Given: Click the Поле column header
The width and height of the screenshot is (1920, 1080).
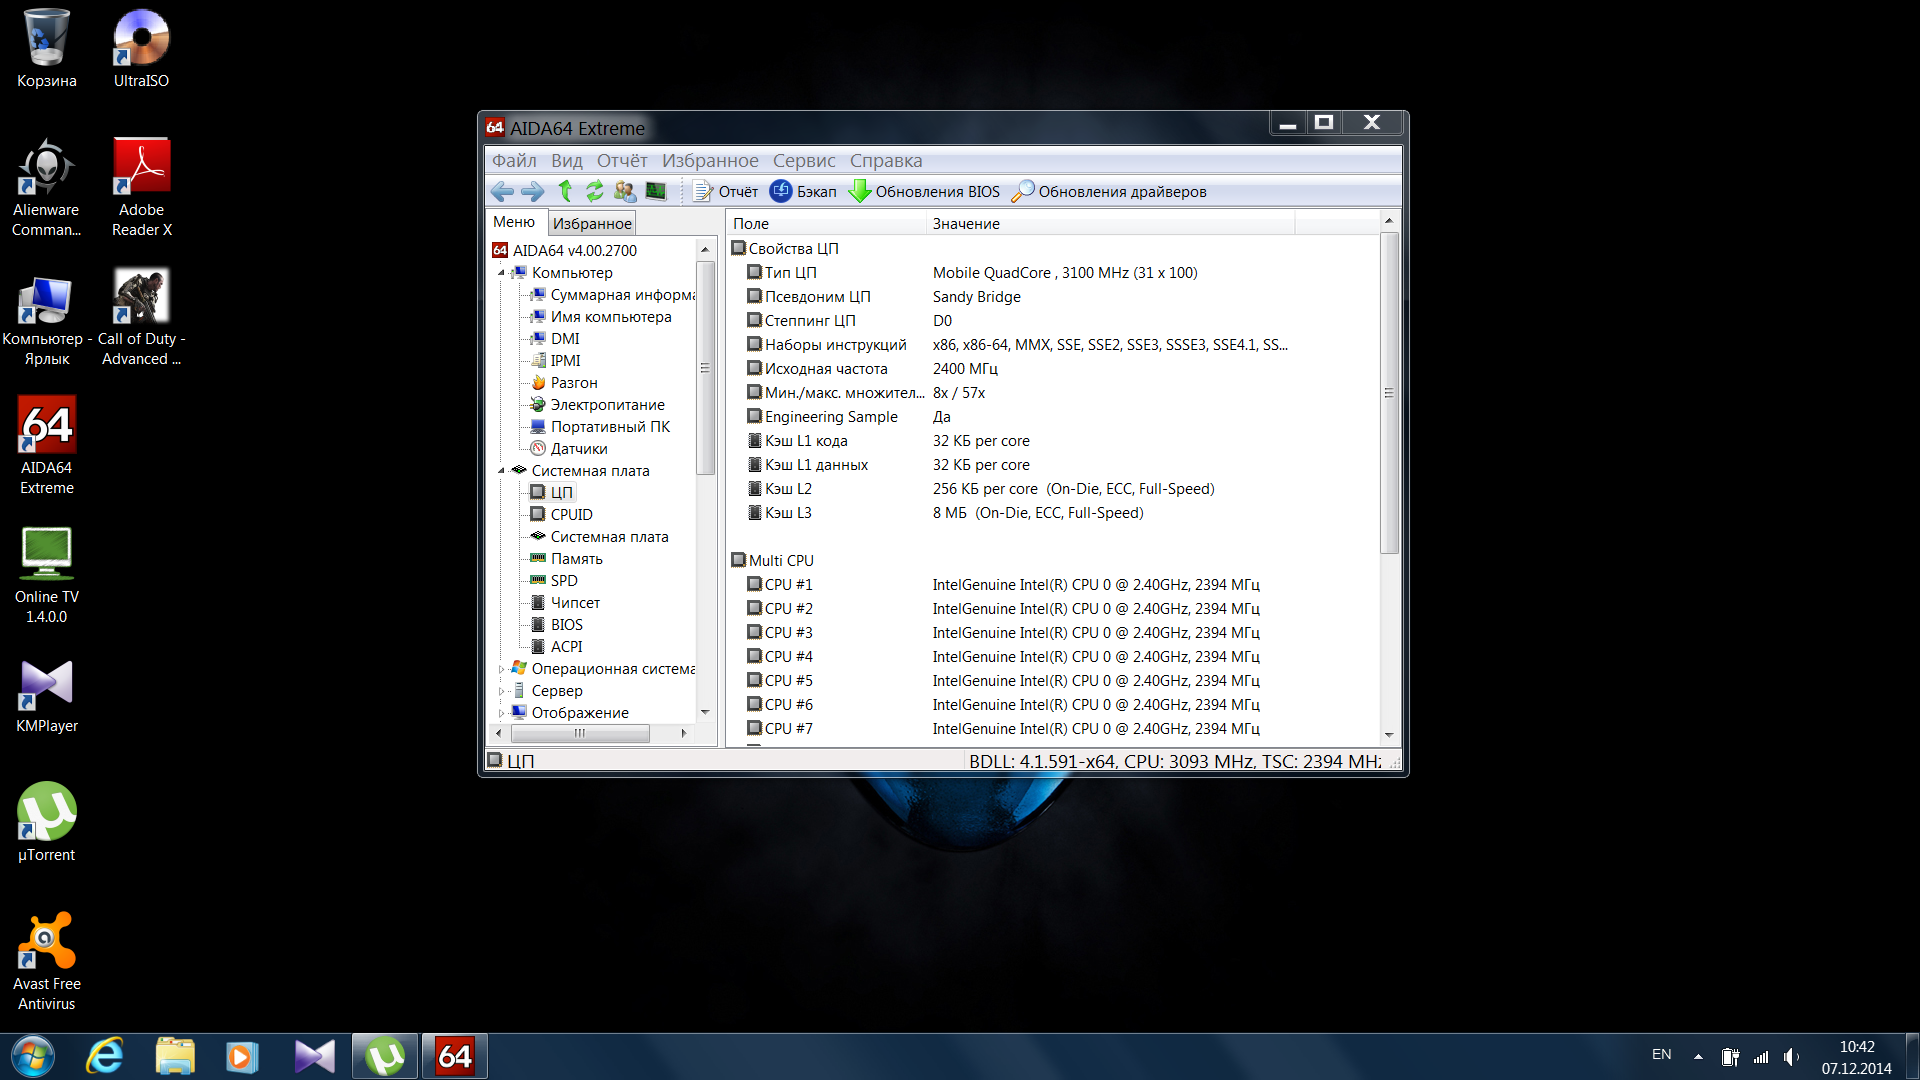Looking at the screenshot, I should tap(826, 224).
